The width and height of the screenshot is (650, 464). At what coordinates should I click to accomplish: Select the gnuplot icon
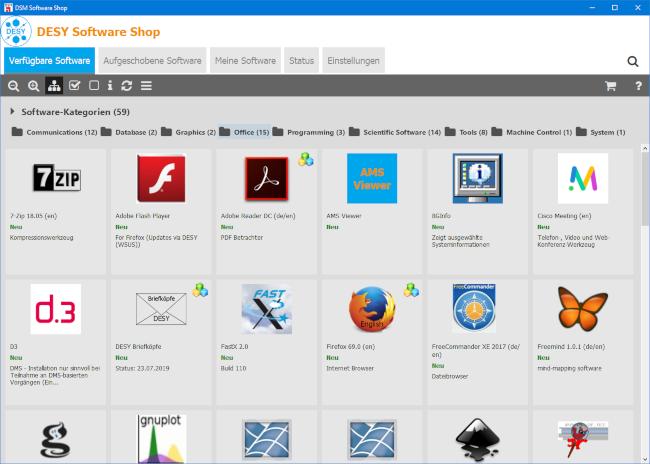[162, 439]
